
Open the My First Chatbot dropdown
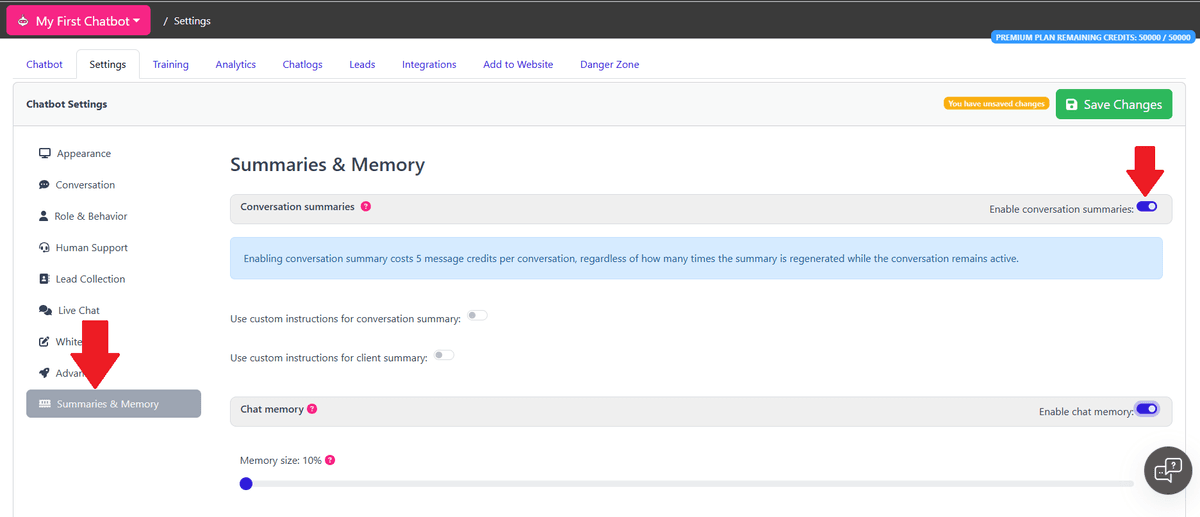[x=78, y=21]
